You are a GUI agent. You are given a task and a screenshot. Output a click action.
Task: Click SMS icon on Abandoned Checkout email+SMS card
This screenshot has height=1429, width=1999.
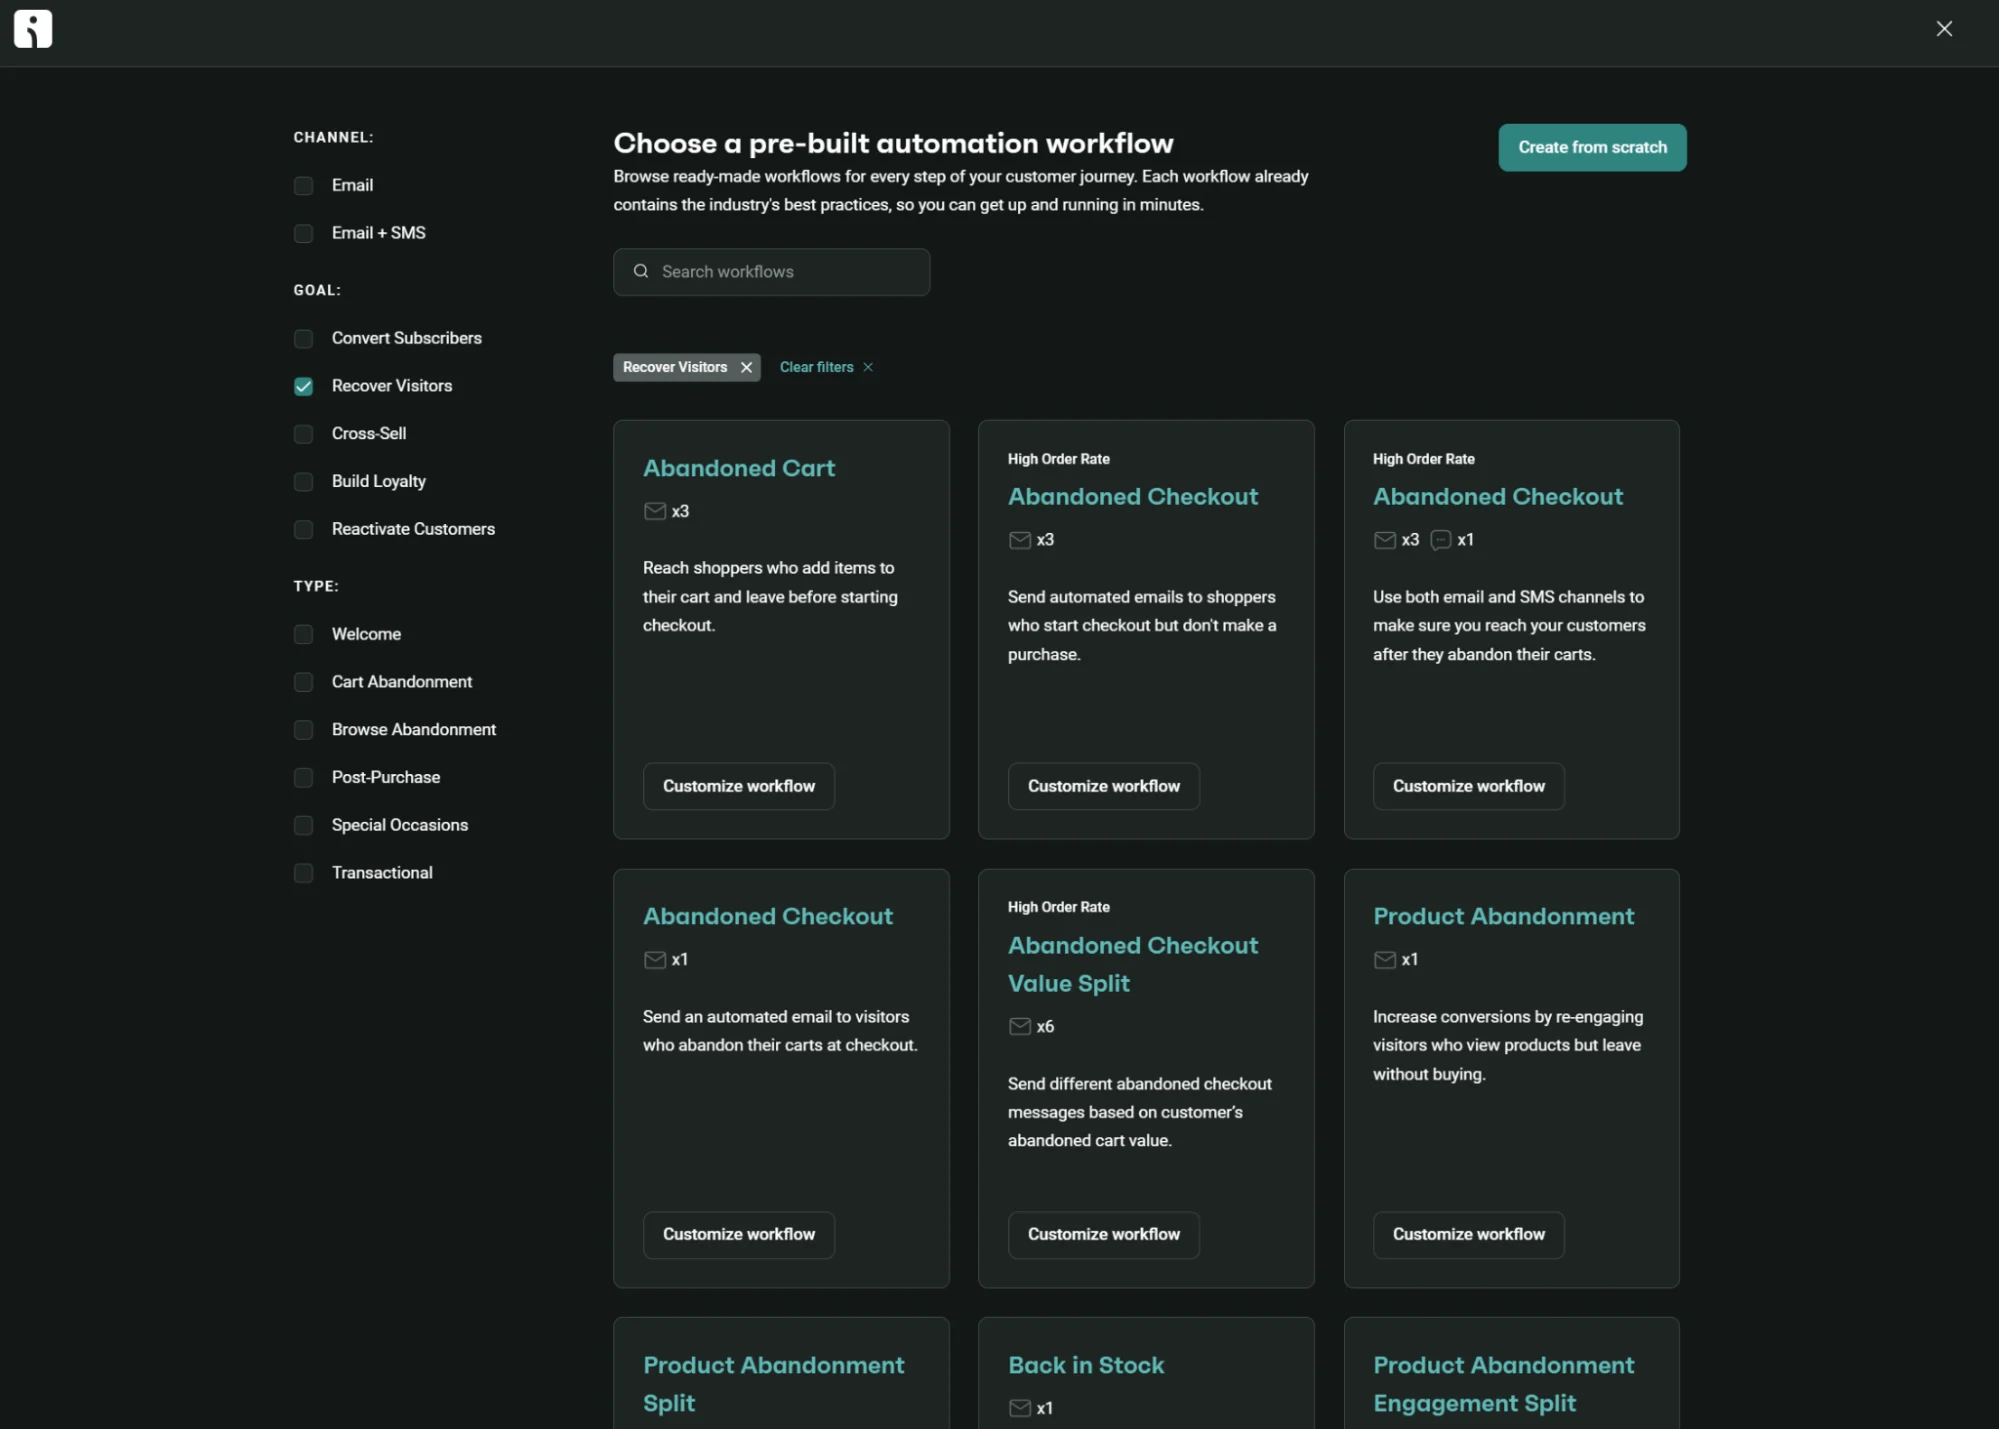tap(1441, 540)
